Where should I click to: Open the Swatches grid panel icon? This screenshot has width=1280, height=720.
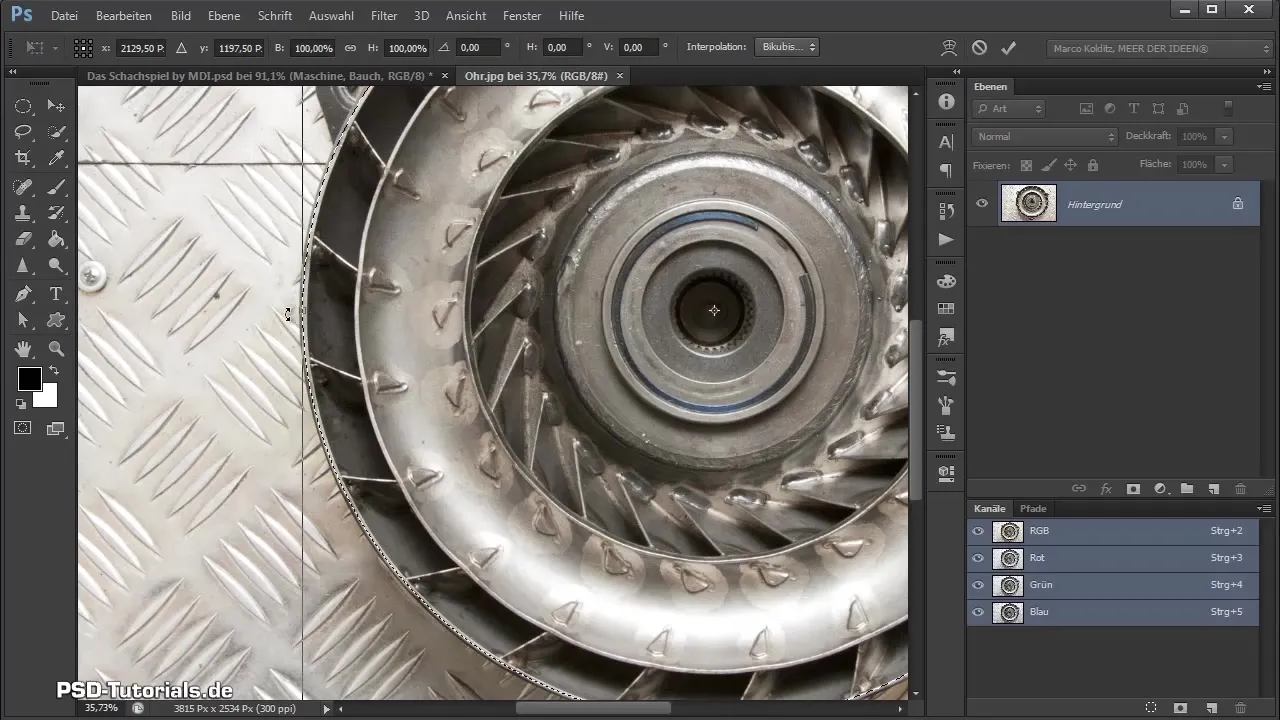[946, 309]
